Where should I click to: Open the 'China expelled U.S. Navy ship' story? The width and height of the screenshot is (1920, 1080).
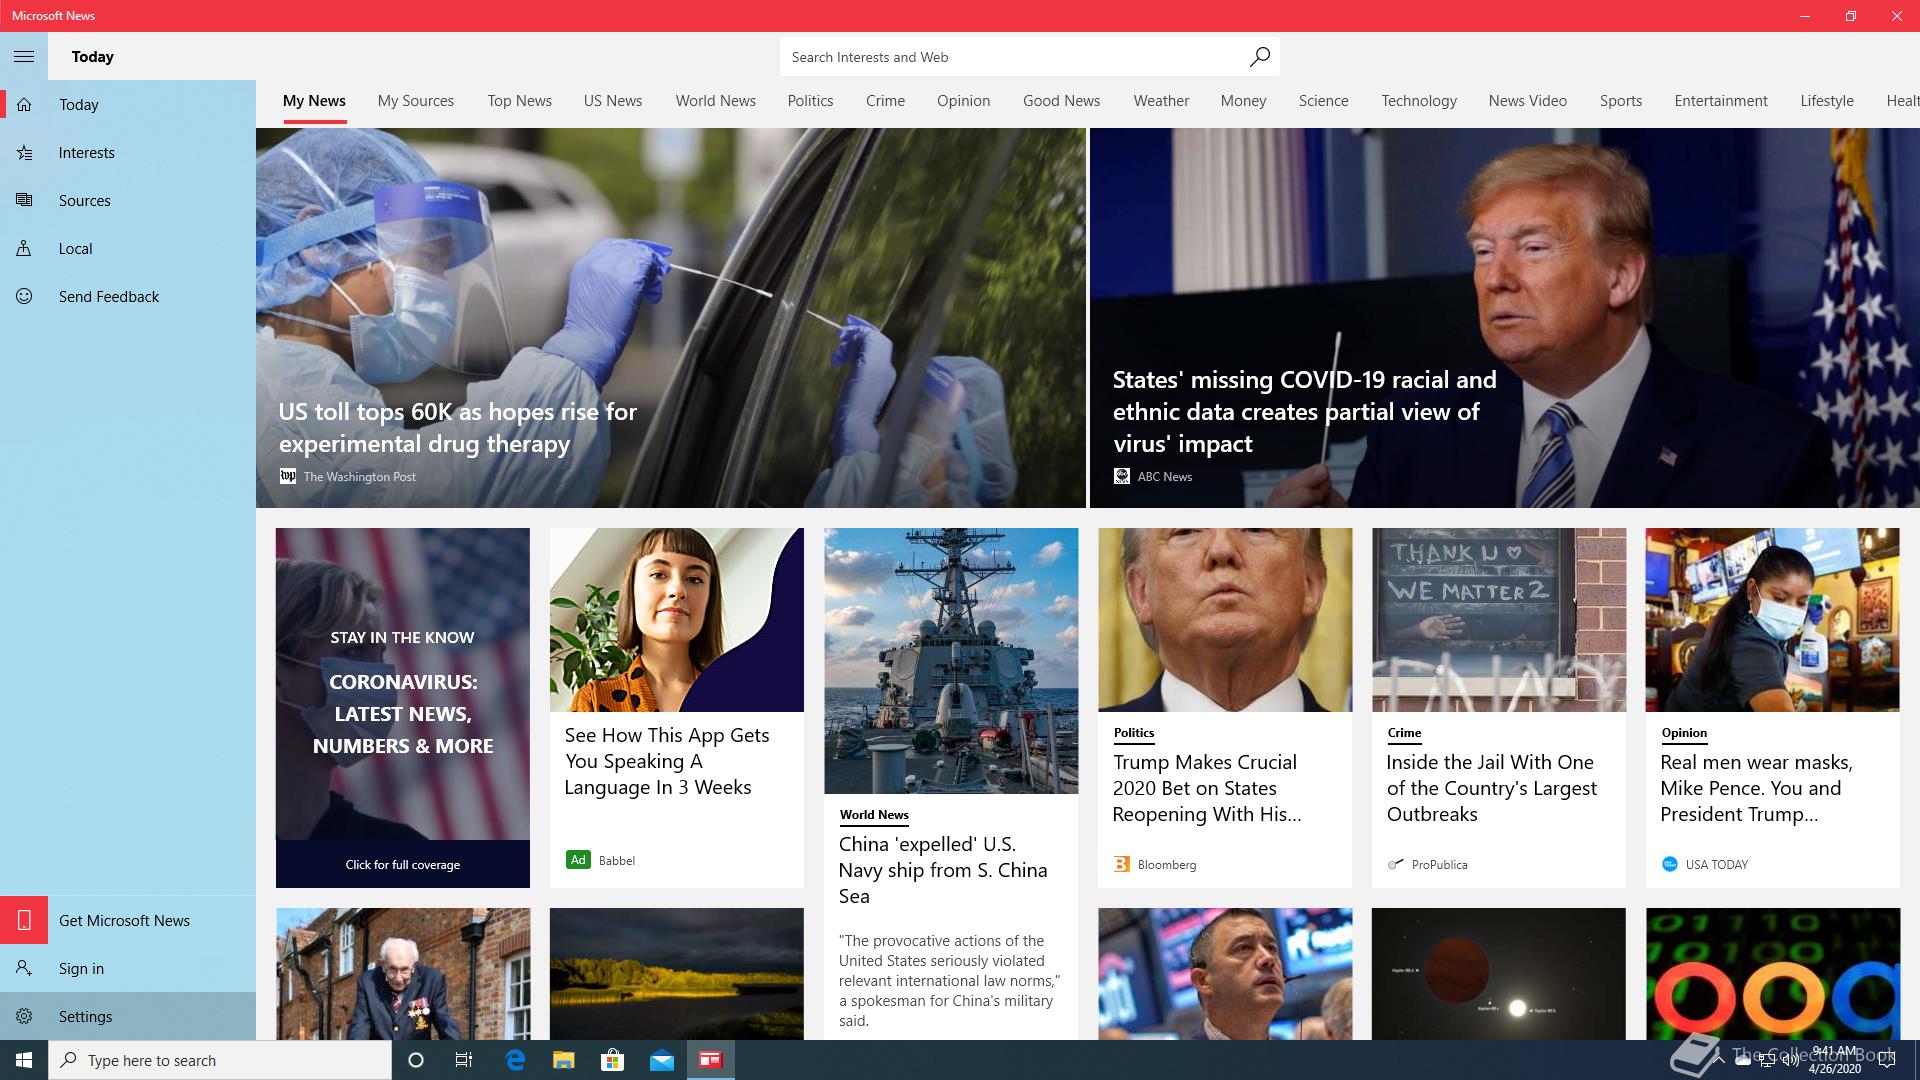click(943, 870)
